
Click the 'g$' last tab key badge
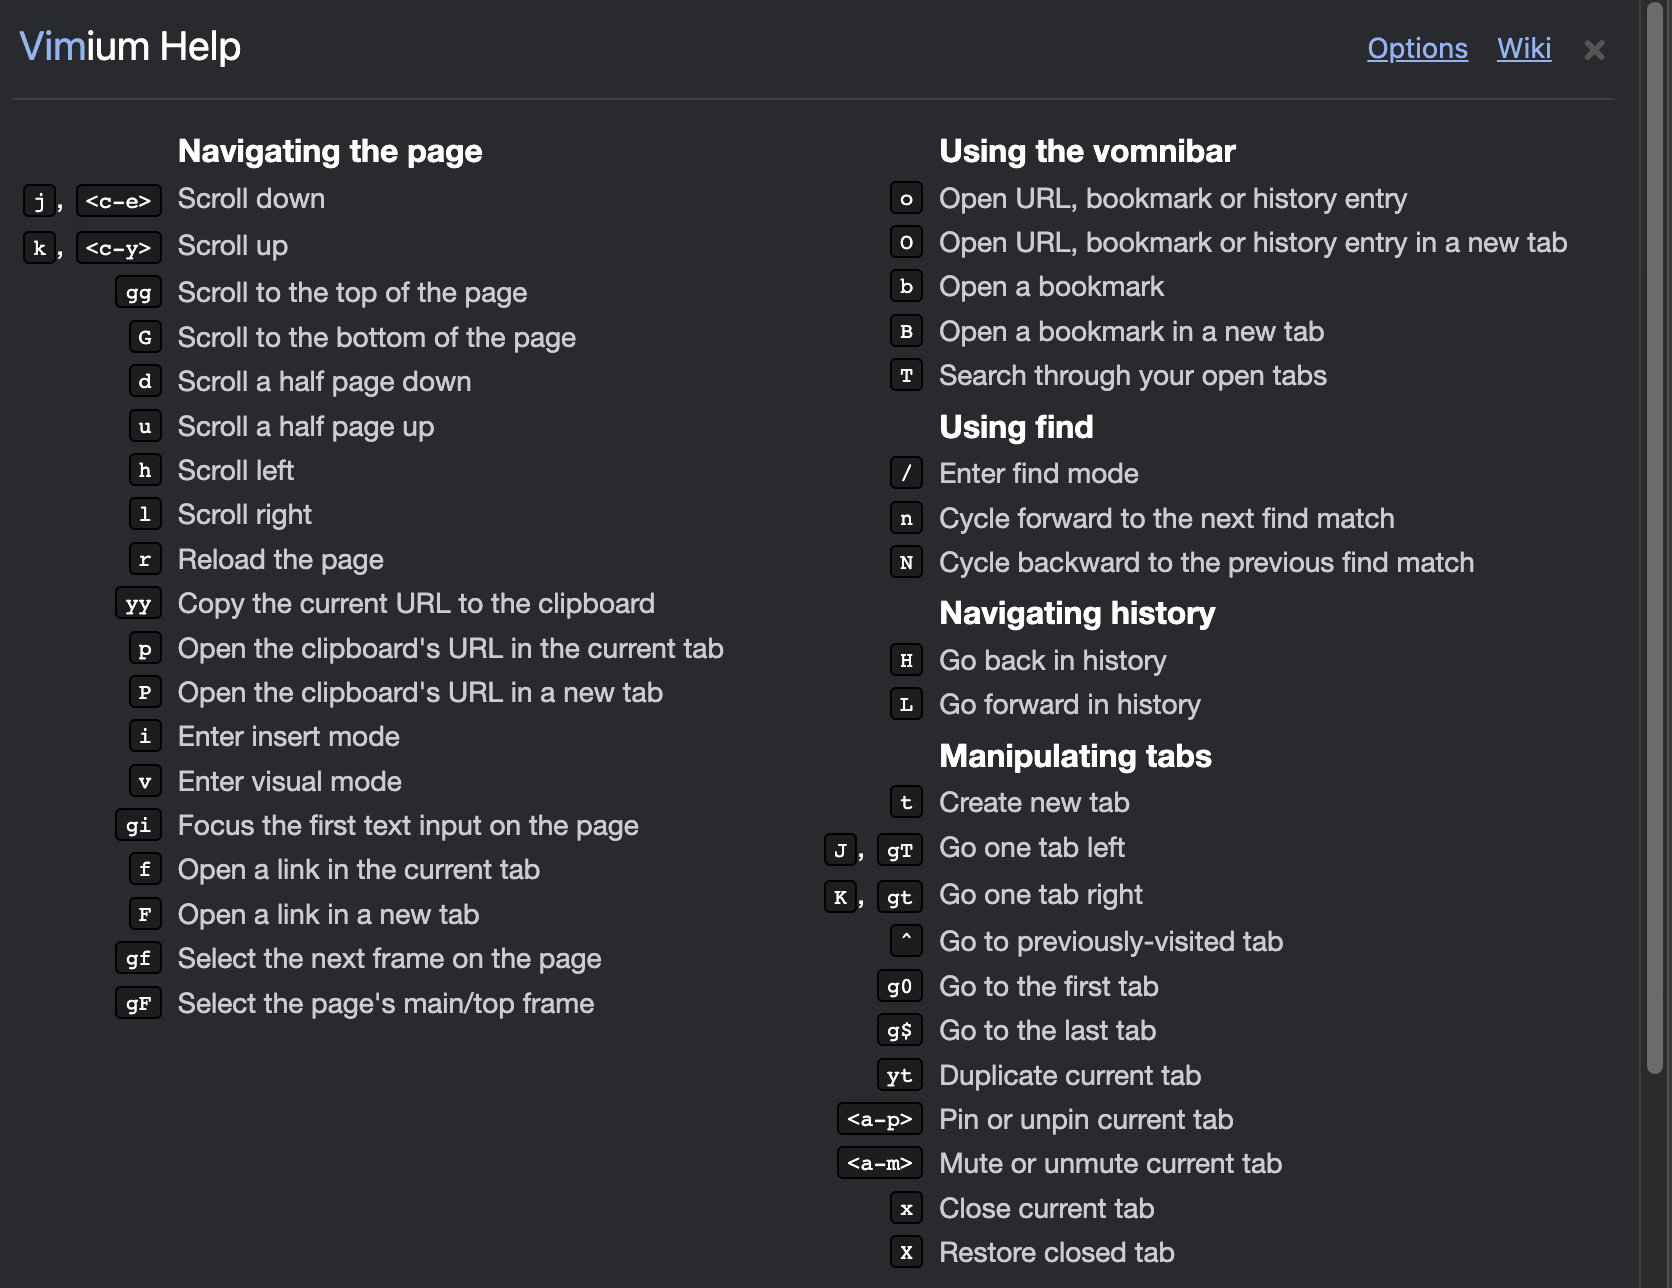click(x=899, y=1030)
